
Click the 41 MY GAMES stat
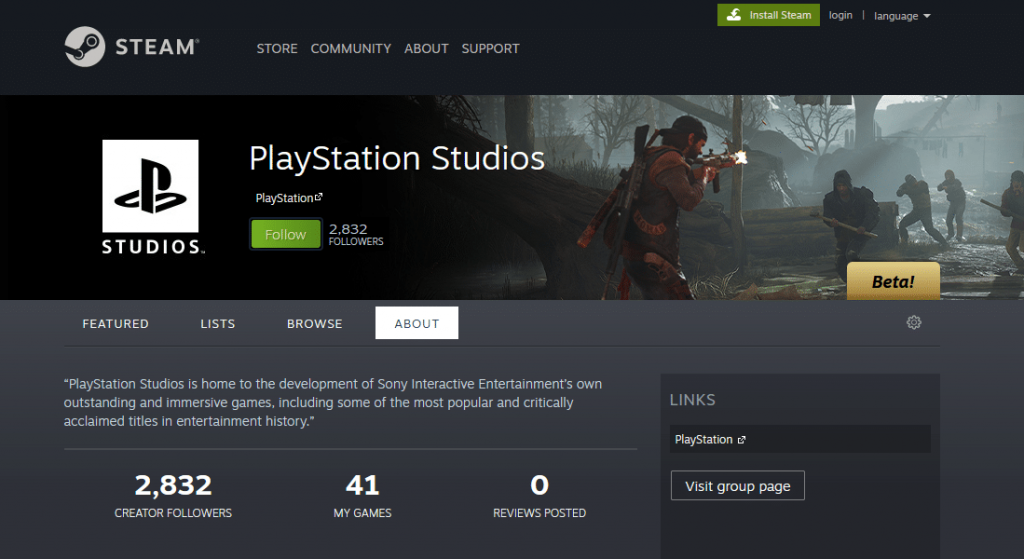362,495
